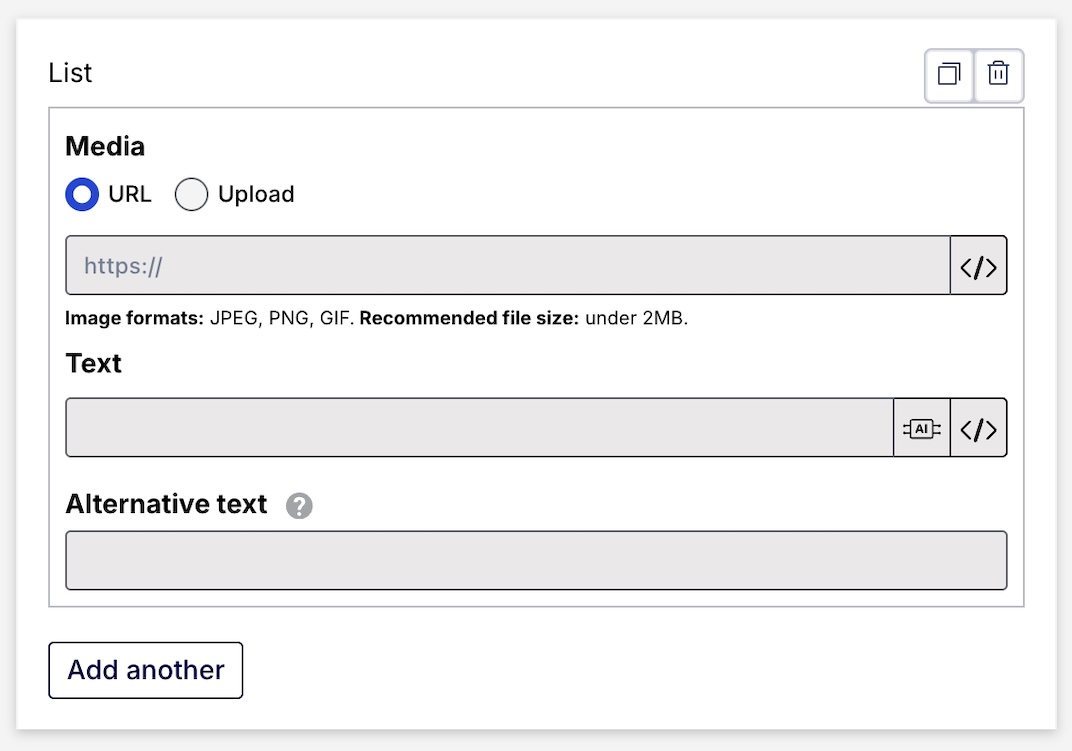The height and width of the screenshot is (751, 1072).
Task: Click the Alternative text input box
Action: click(536, 561)
